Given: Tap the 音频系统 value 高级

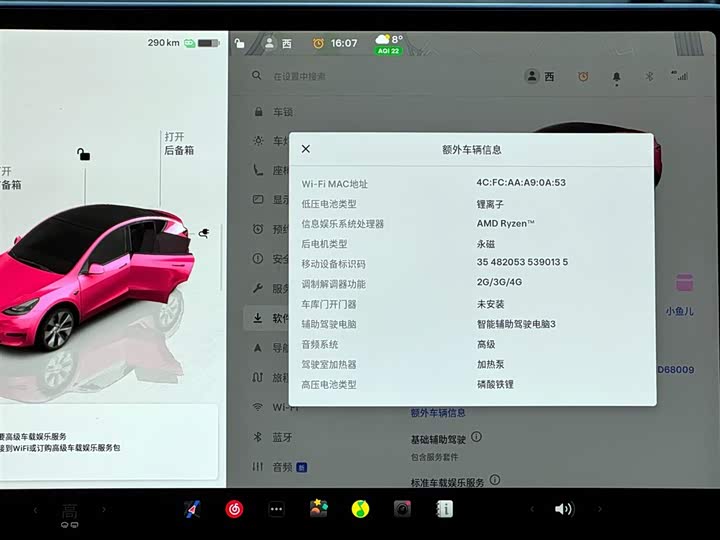Looking at the screenshot, I should (486, 344).
